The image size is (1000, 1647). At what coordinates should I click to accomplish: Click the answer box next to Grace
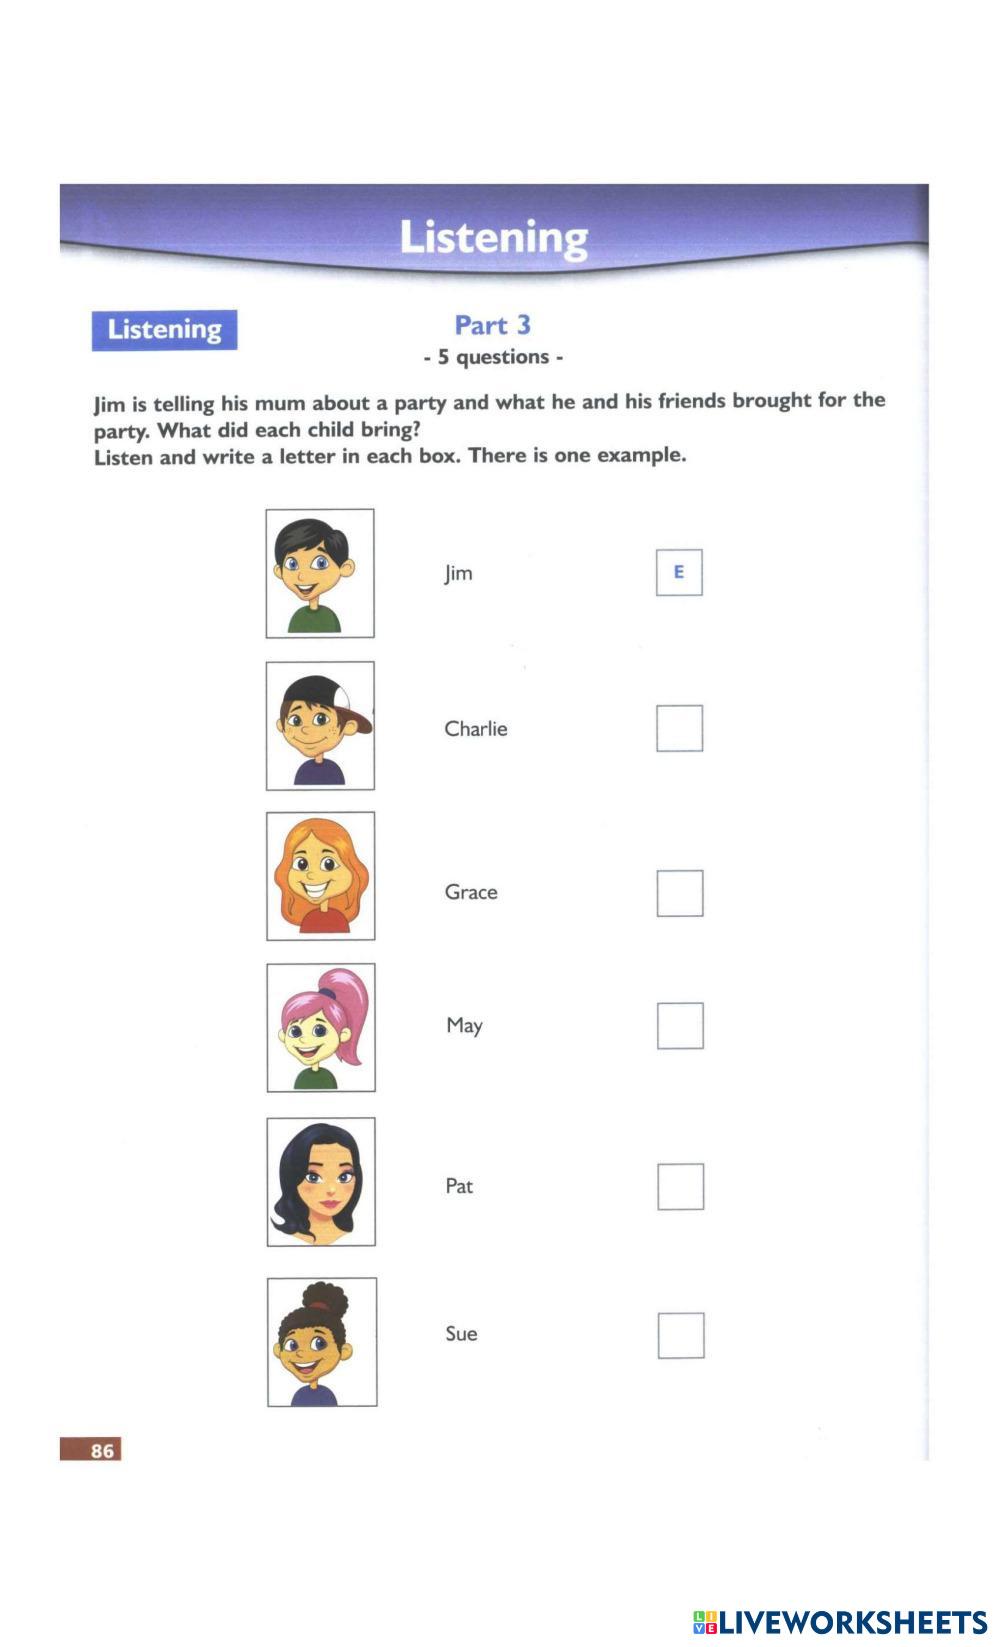click(x=680, y=893)
